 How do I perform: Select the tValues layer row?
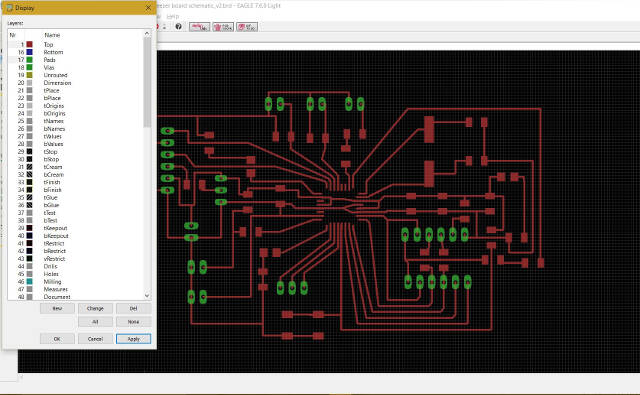point(76,136)
